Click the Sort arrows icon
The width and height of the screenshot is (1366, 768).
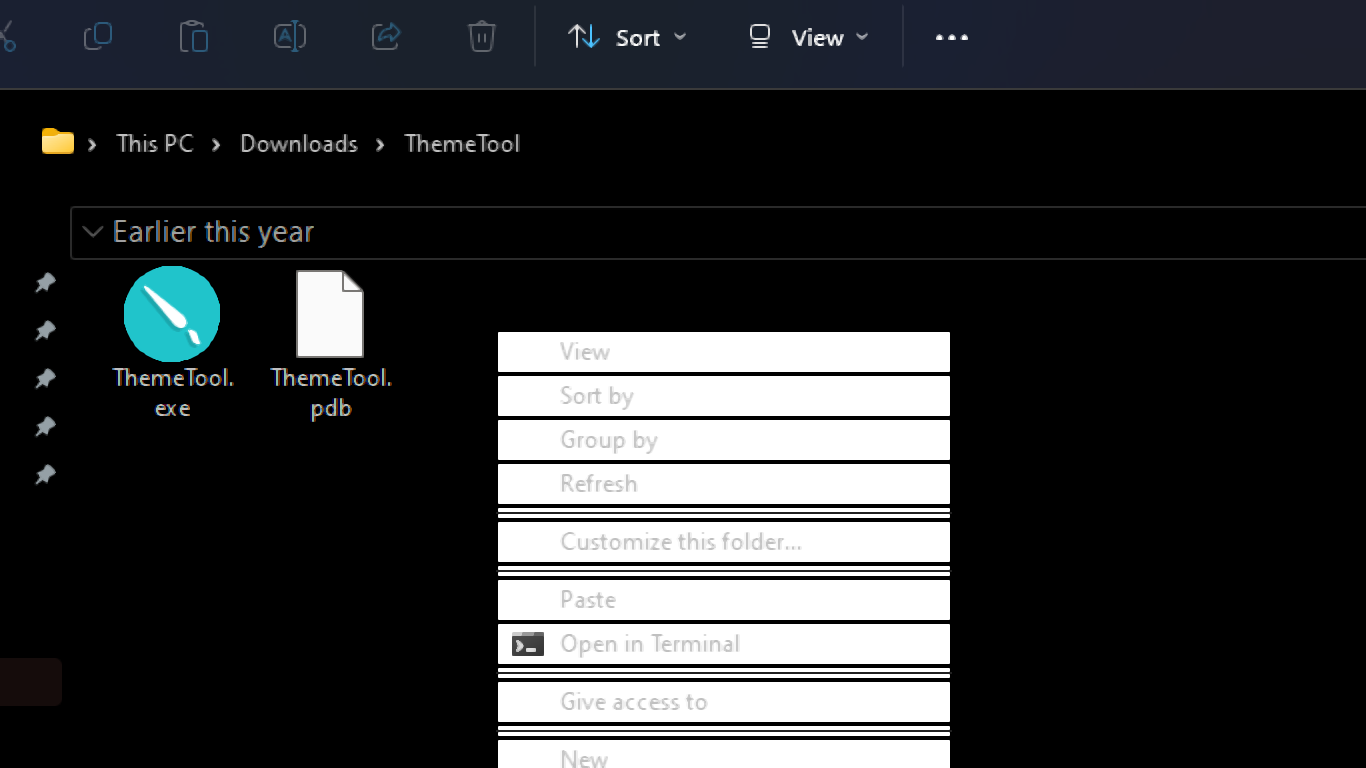click(x=583, y=37)
